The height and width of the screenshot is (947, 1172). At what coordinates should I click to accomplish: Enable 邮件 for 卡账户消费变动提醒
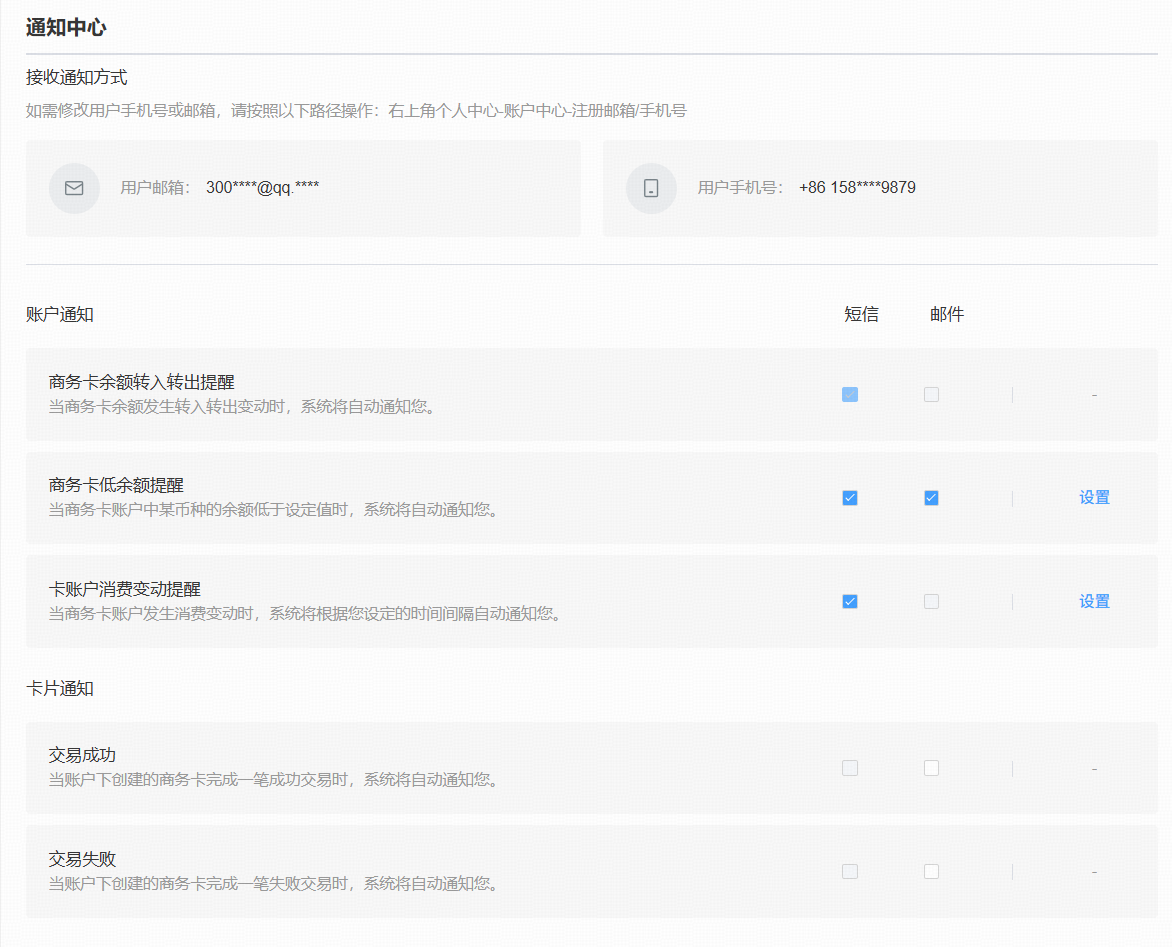click(x=931, y=602)
